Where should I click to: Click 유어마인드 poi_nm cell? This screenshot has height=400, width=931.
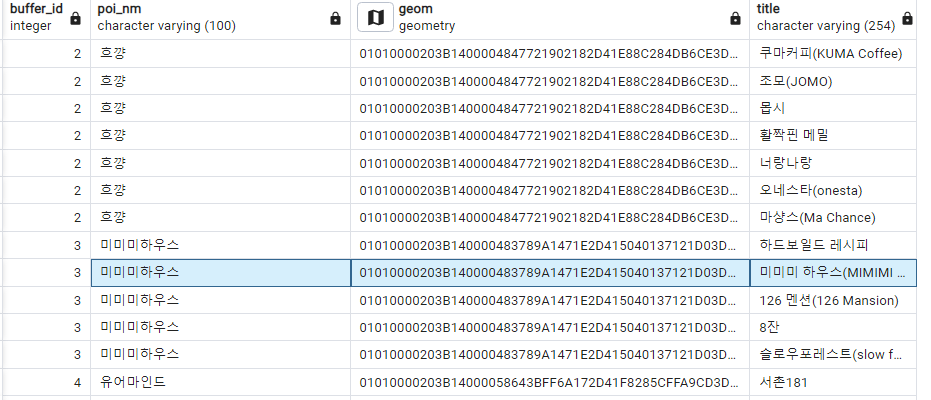coord(220,382)
